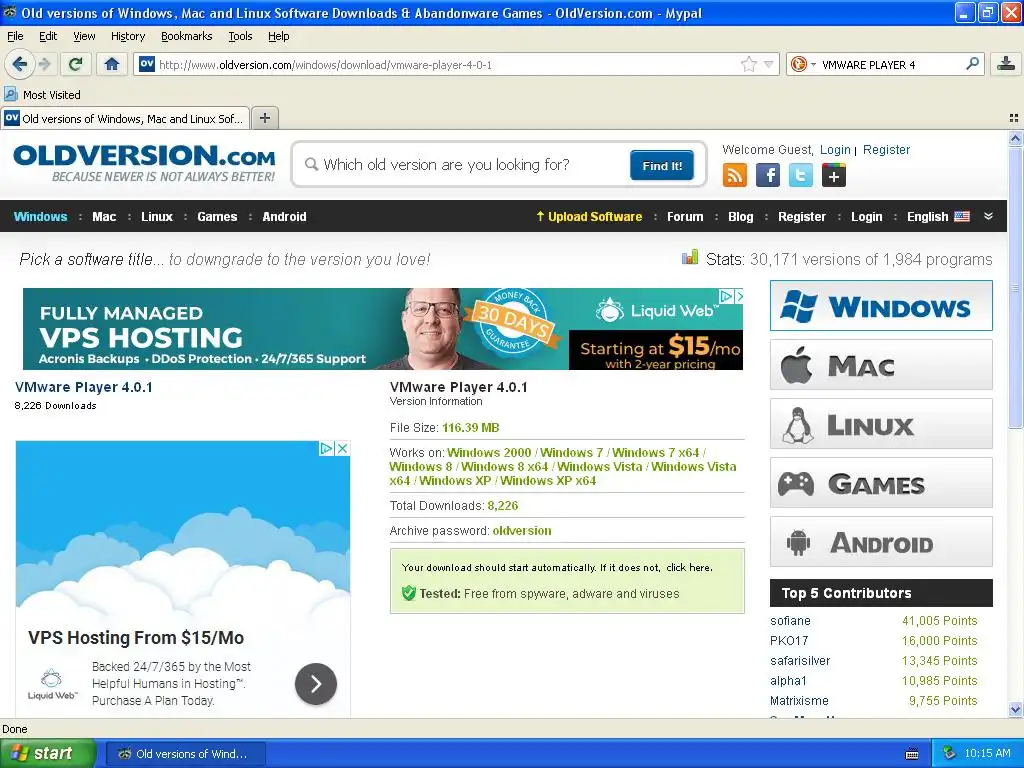Viewport: 1024px width, 768px height.
Task: Open the Forum link in nav bar
Action: point(685,217)
